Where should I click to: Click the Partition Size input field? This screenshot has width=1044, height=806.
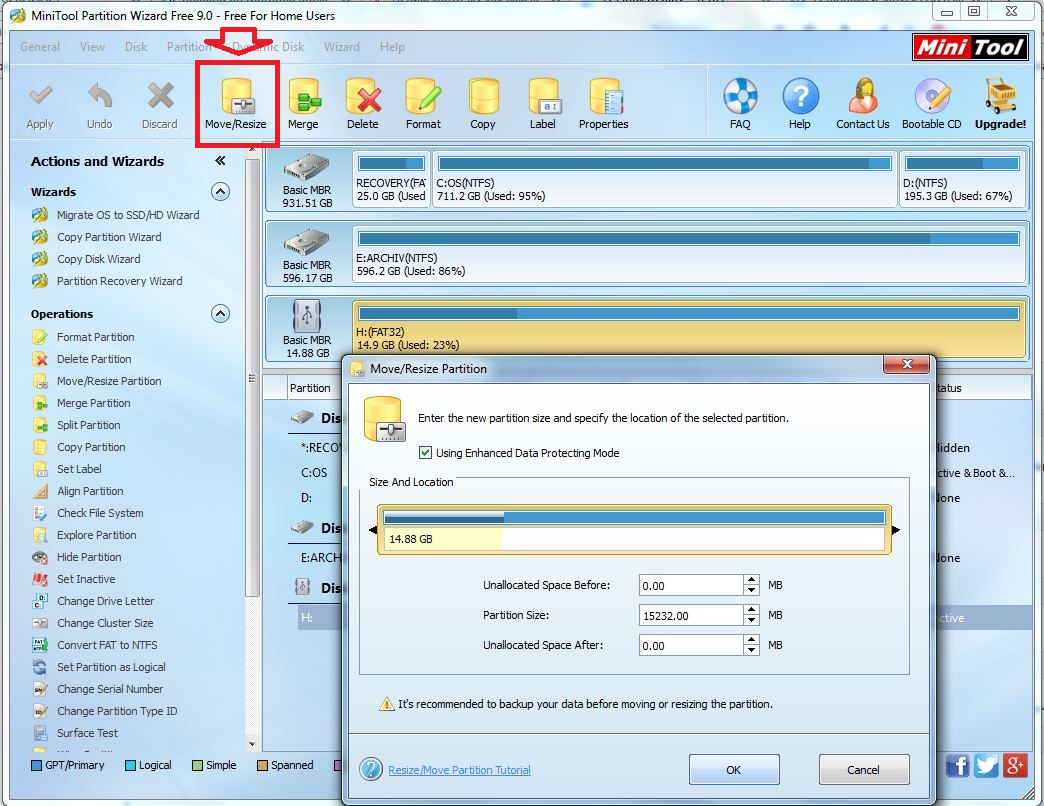[x=690, y=616]
